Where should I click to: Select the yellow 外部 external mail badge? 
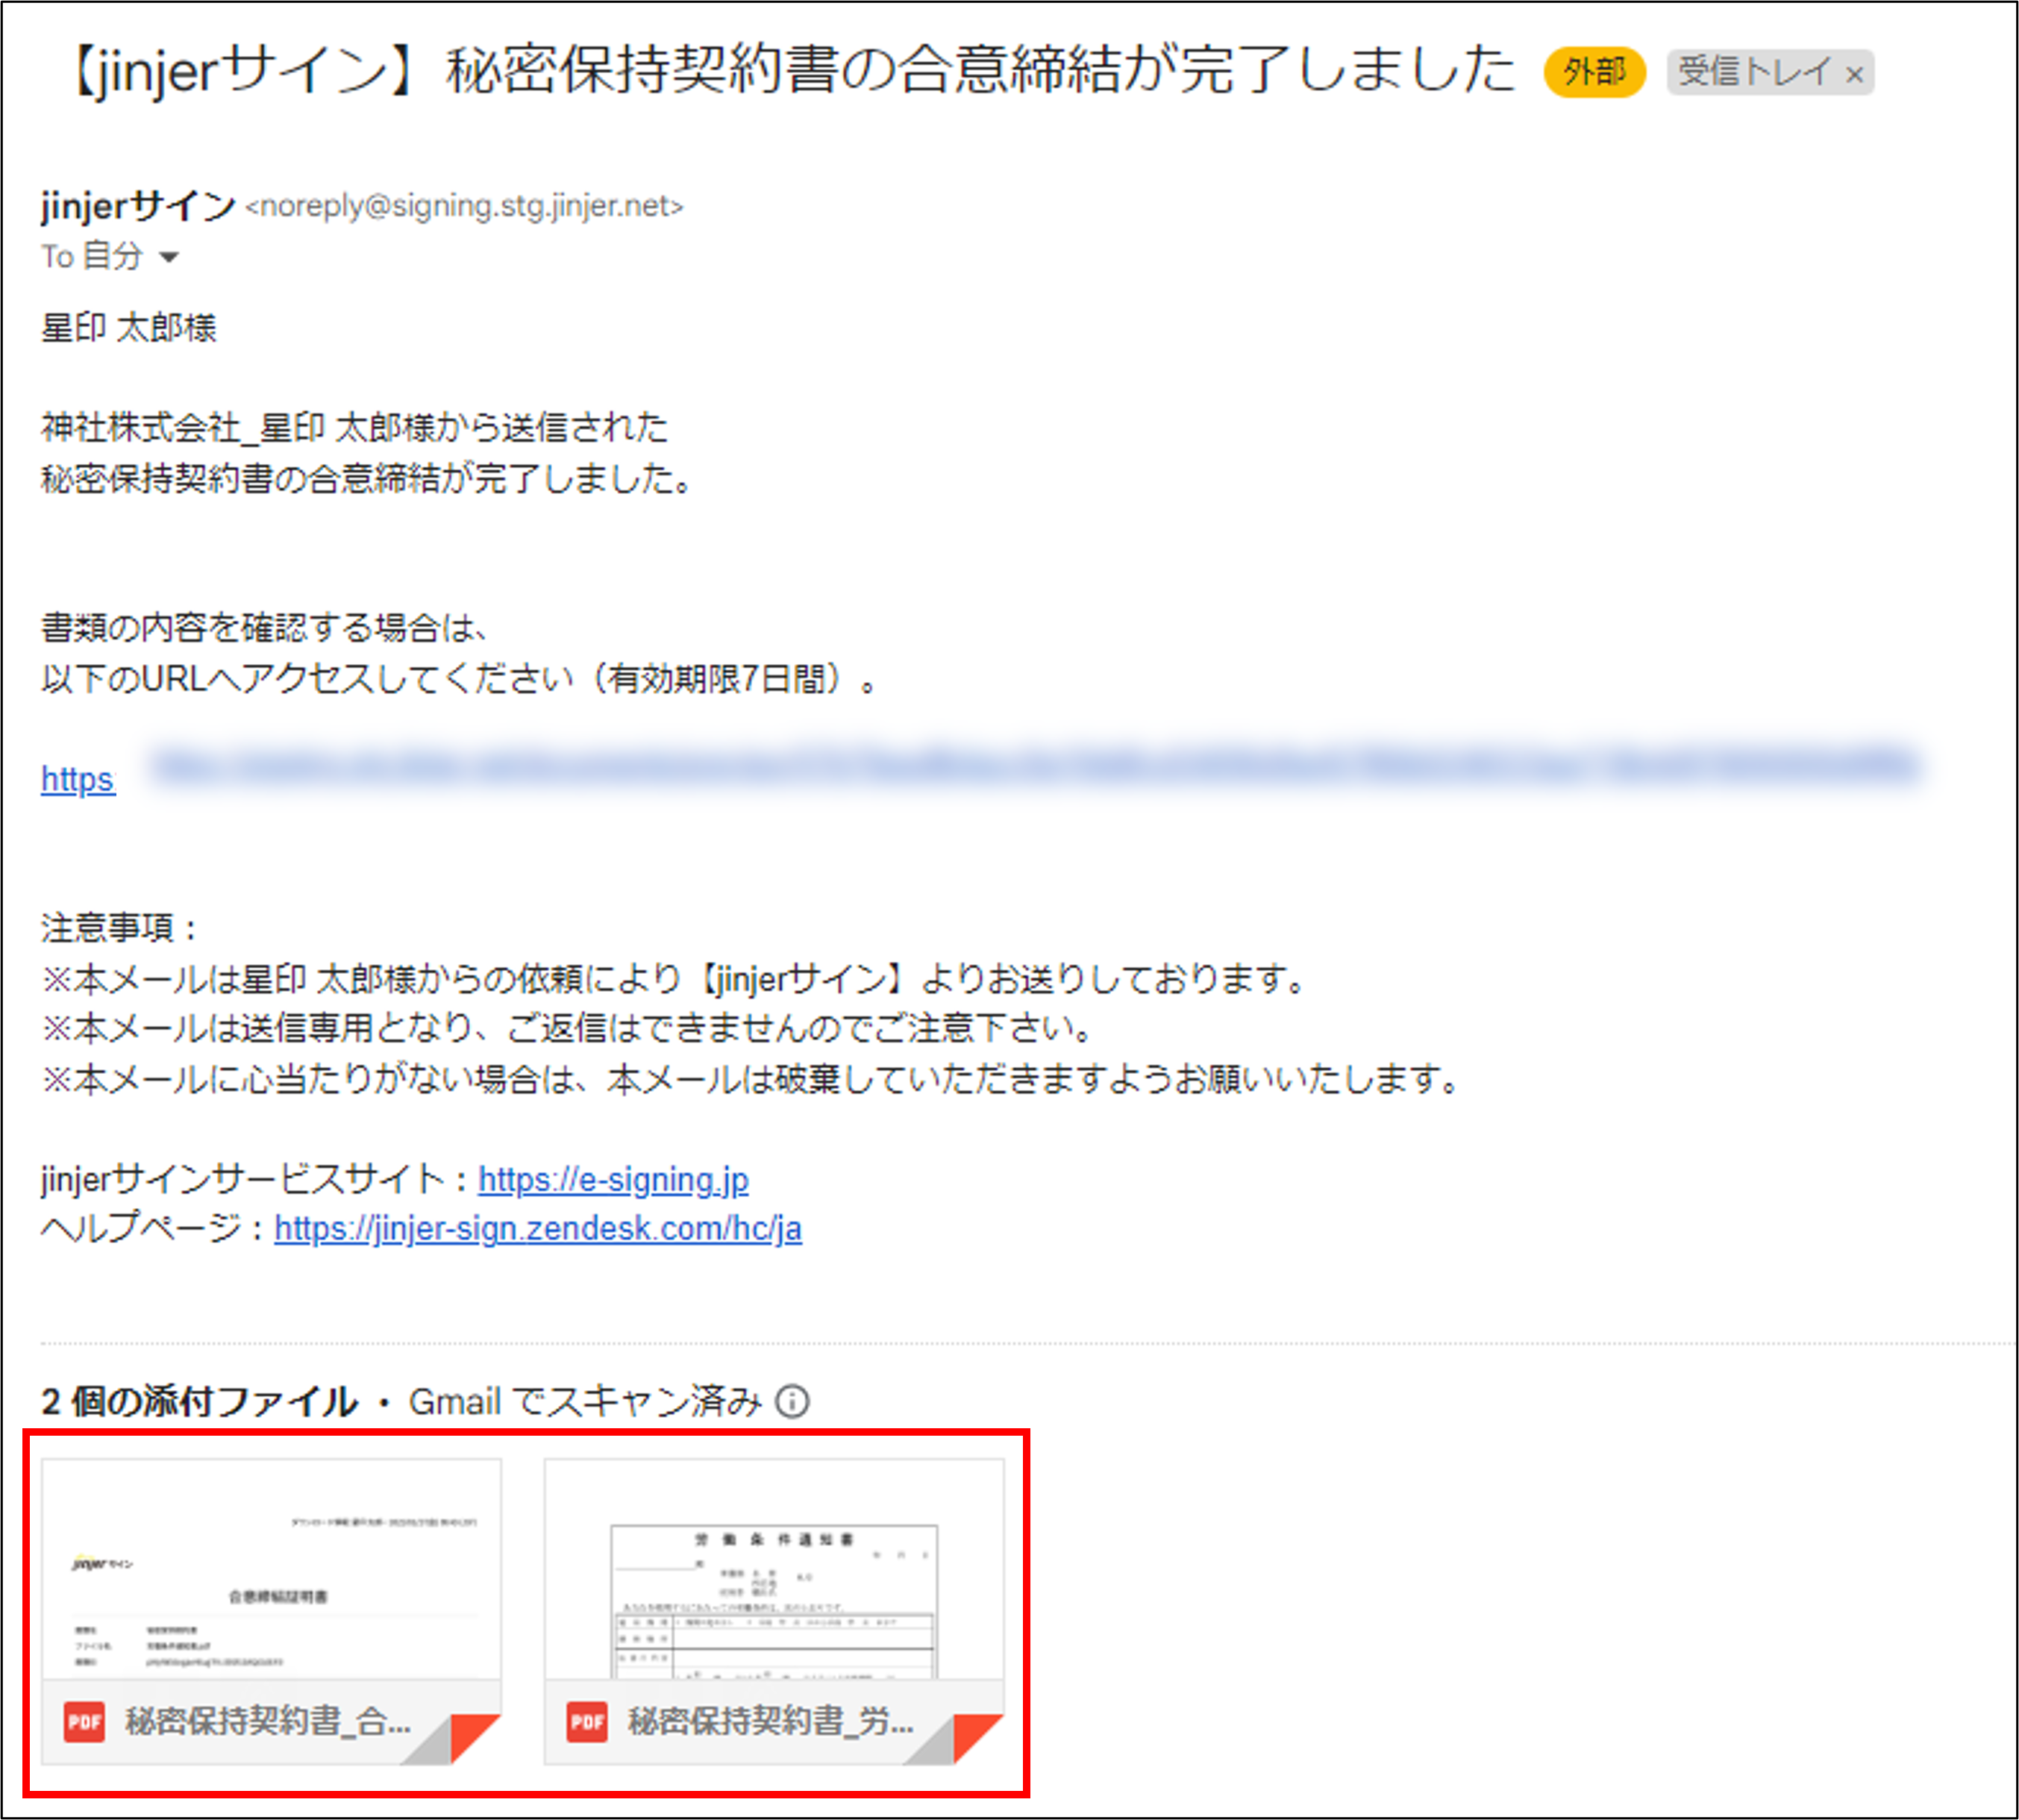tap(1595, 71)
